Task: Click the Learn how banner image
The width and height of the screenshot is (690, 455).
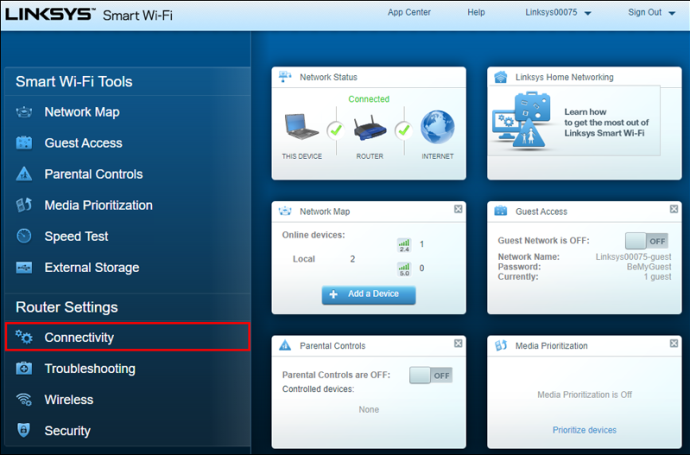Action: tap(575, 121)
